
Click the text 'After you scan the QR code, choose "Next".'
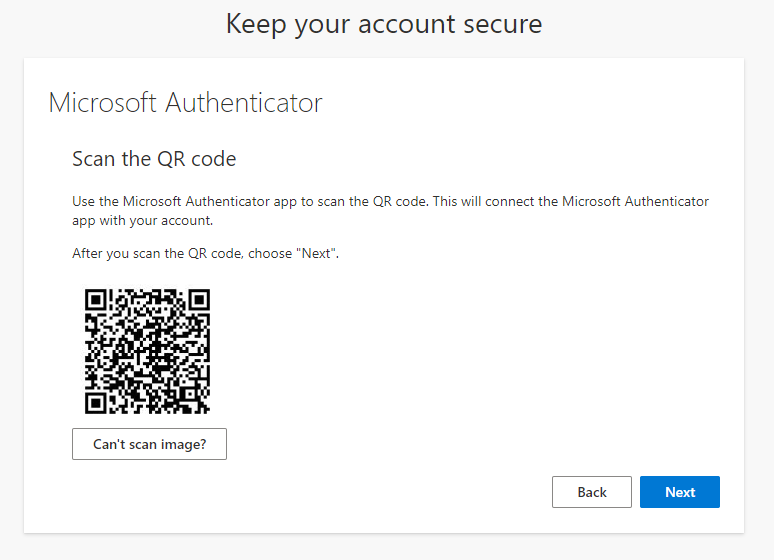(205, 253)
